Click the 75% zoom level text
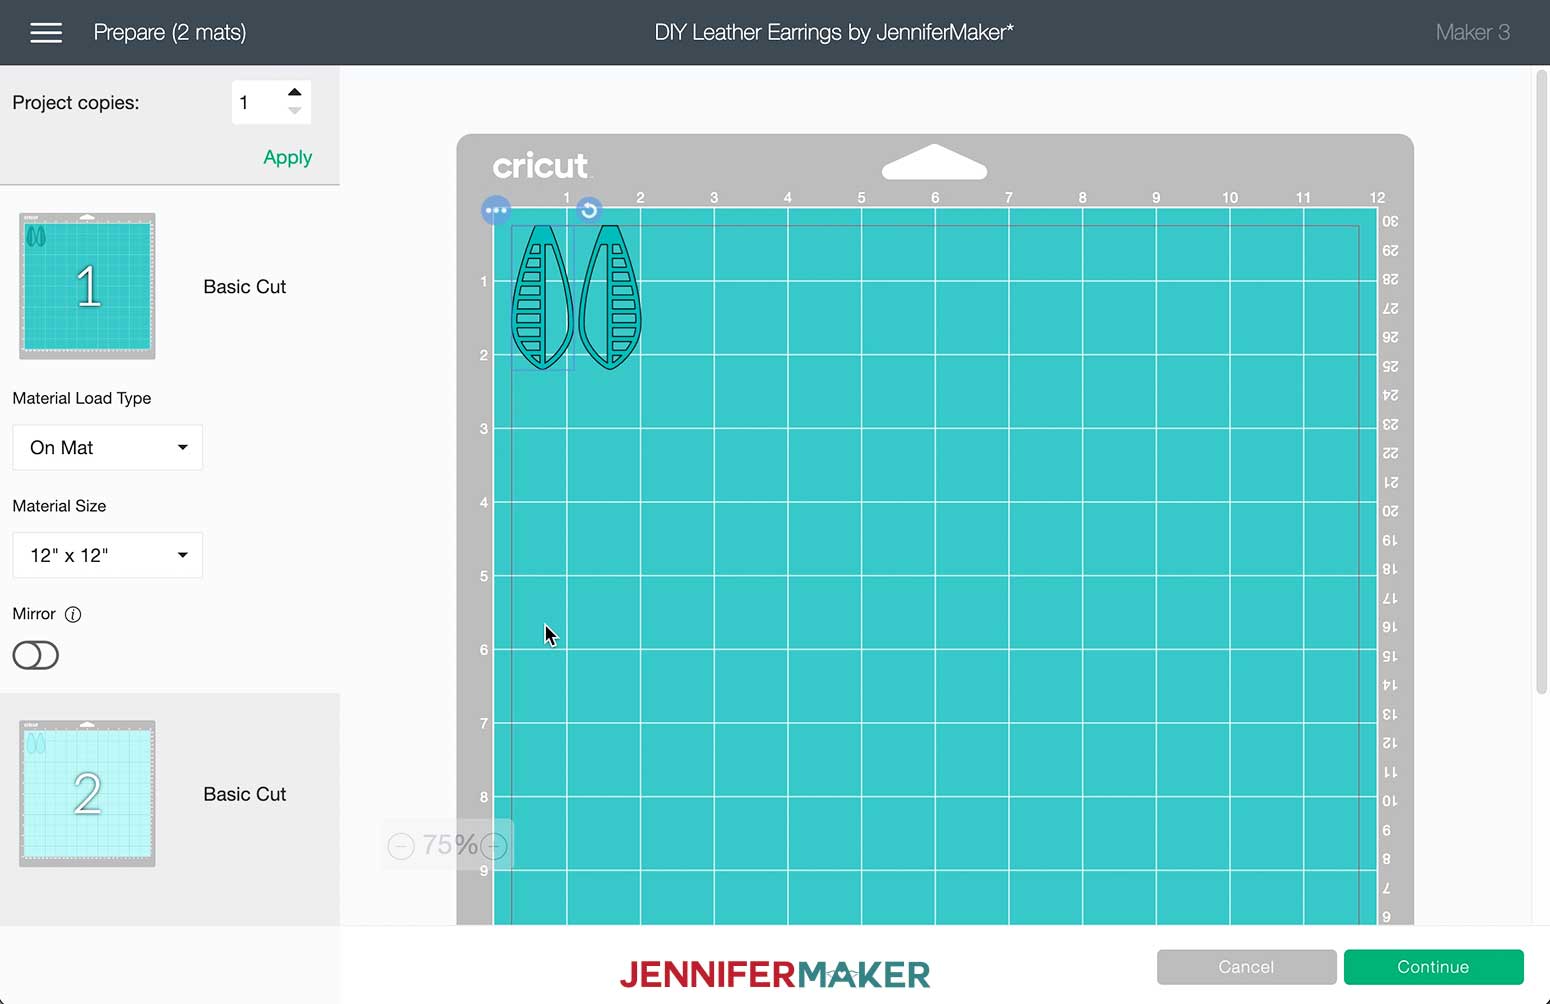The height and width of the screenshot is (1004, 1550). click(x=450, y=845)
